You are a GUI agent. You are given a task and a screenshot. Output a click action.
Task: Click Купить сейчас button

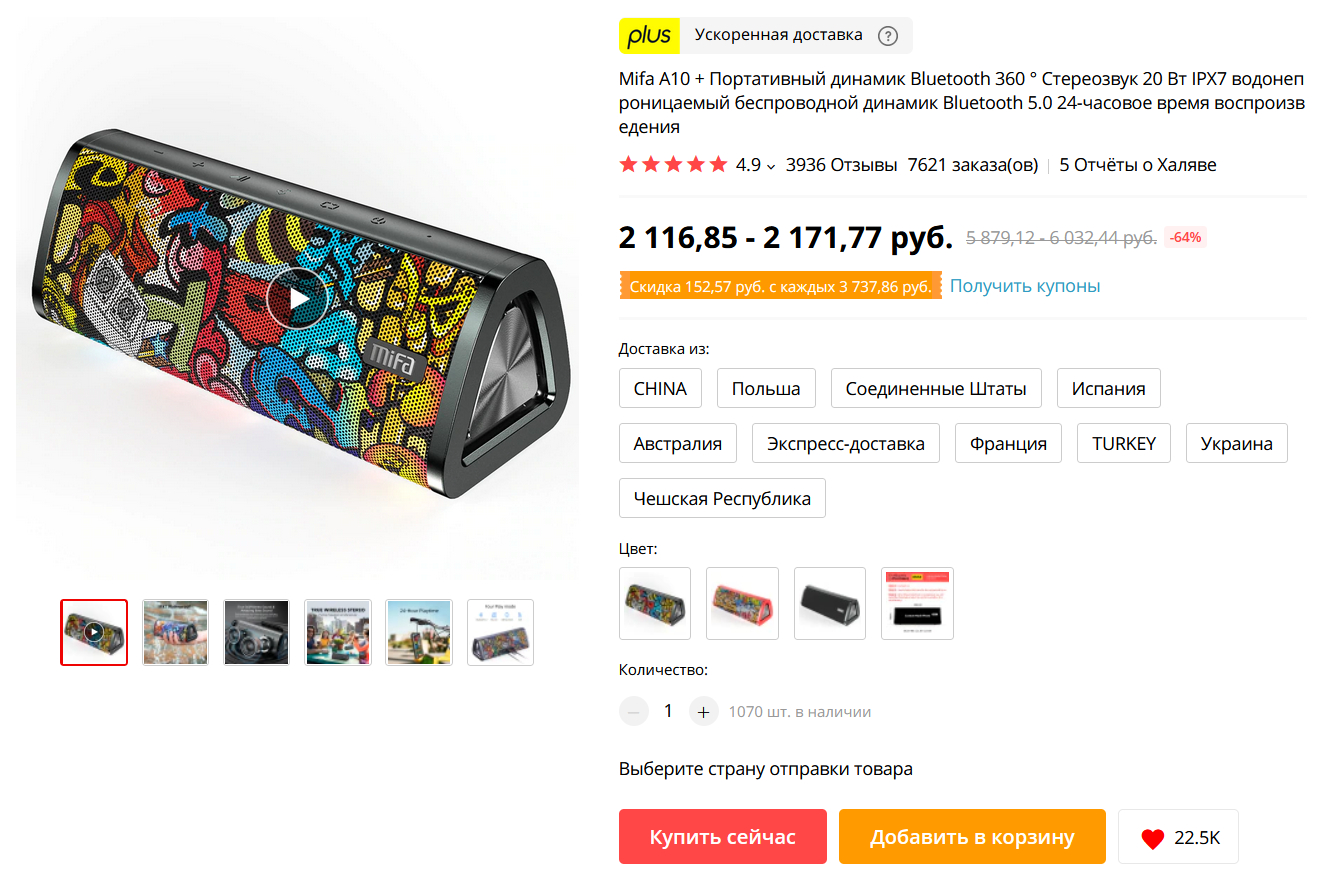723,836
